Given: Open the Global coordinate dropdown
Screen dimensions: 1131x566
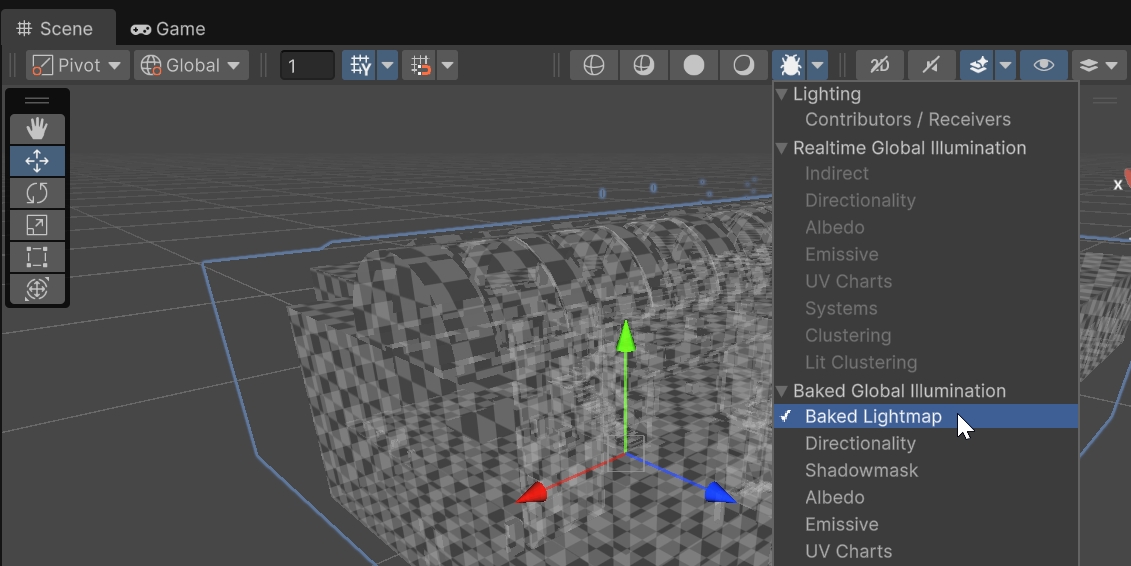Looking at the screenshot, I should (192, 66).
